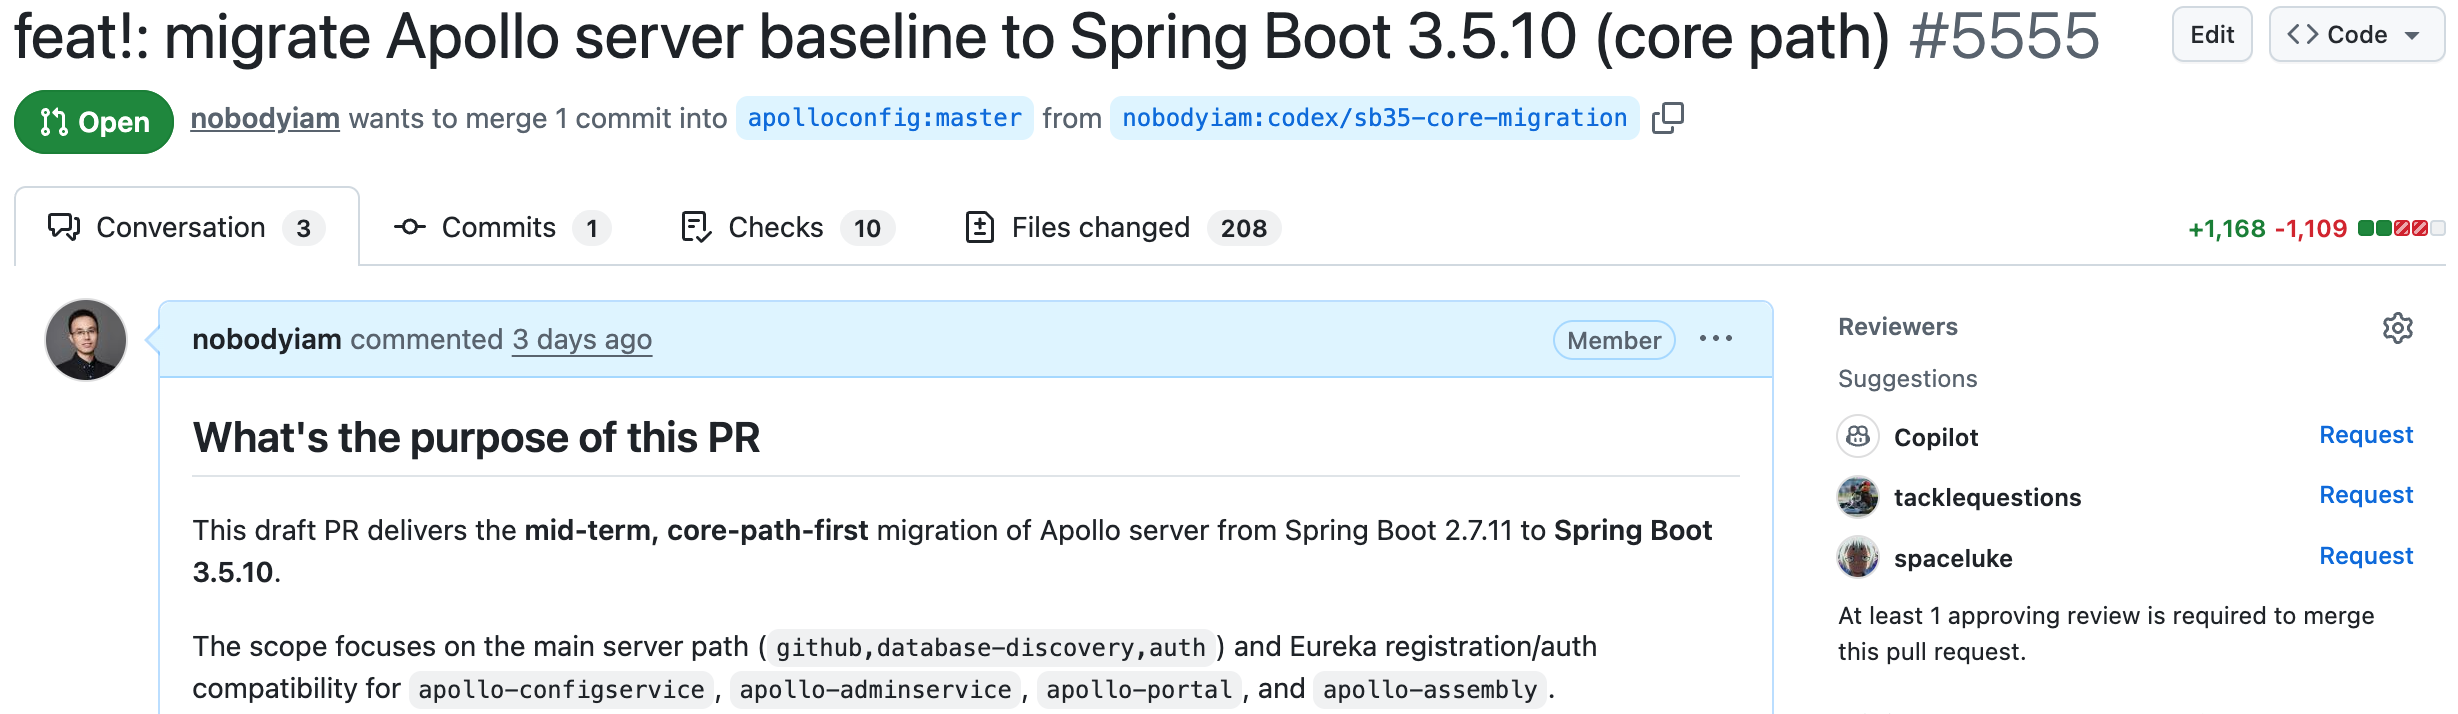2458x714 pixels.
Task: Open nobodyiam:codex/sb35-core-migration branch link
Action: 1374,118
